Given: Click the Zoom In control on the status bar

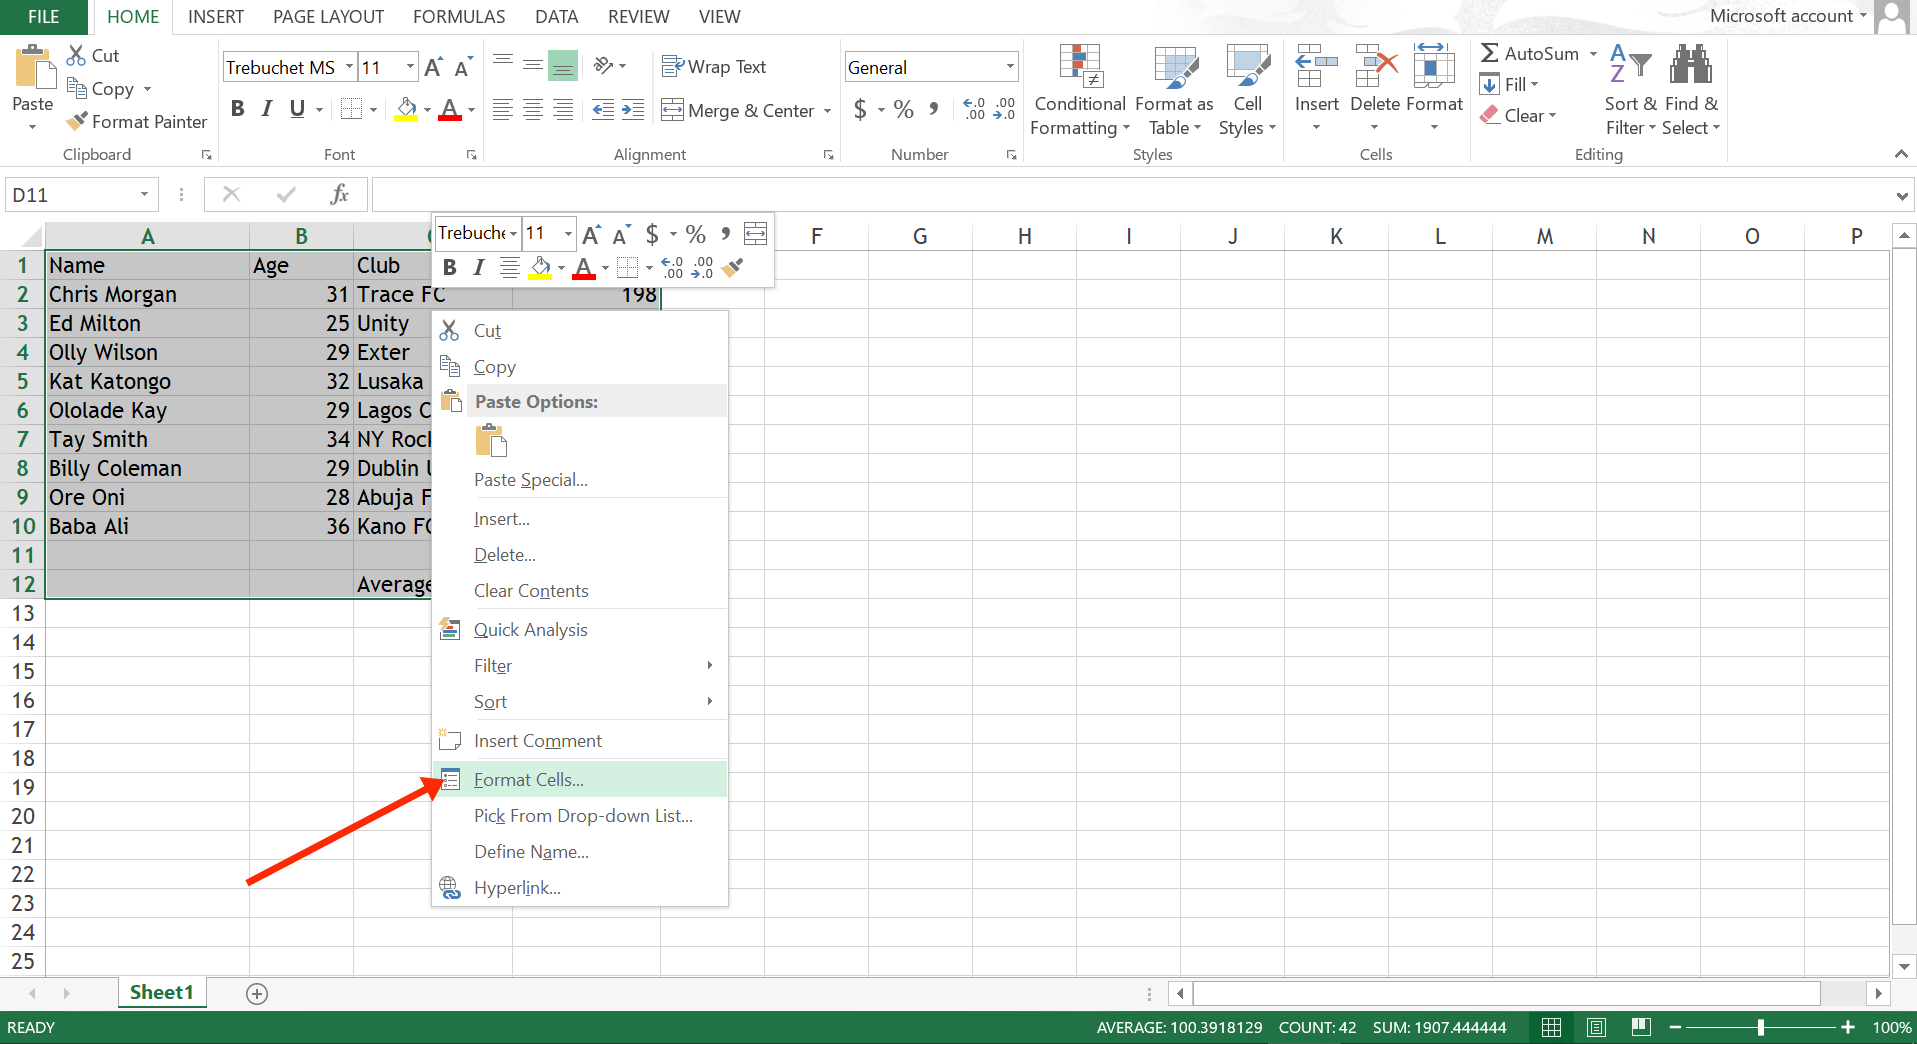Looking at the screenshot, I should pos(1846,1027).
